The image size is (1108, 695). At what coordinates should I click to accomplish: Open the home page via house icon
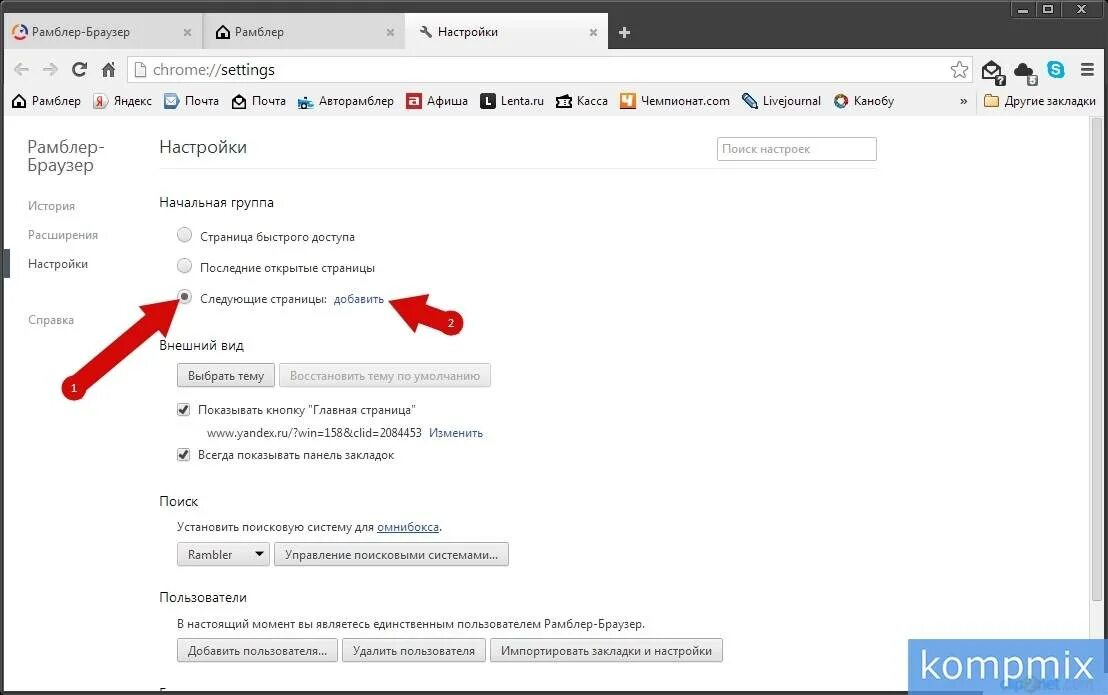click(x=108, y=69)
